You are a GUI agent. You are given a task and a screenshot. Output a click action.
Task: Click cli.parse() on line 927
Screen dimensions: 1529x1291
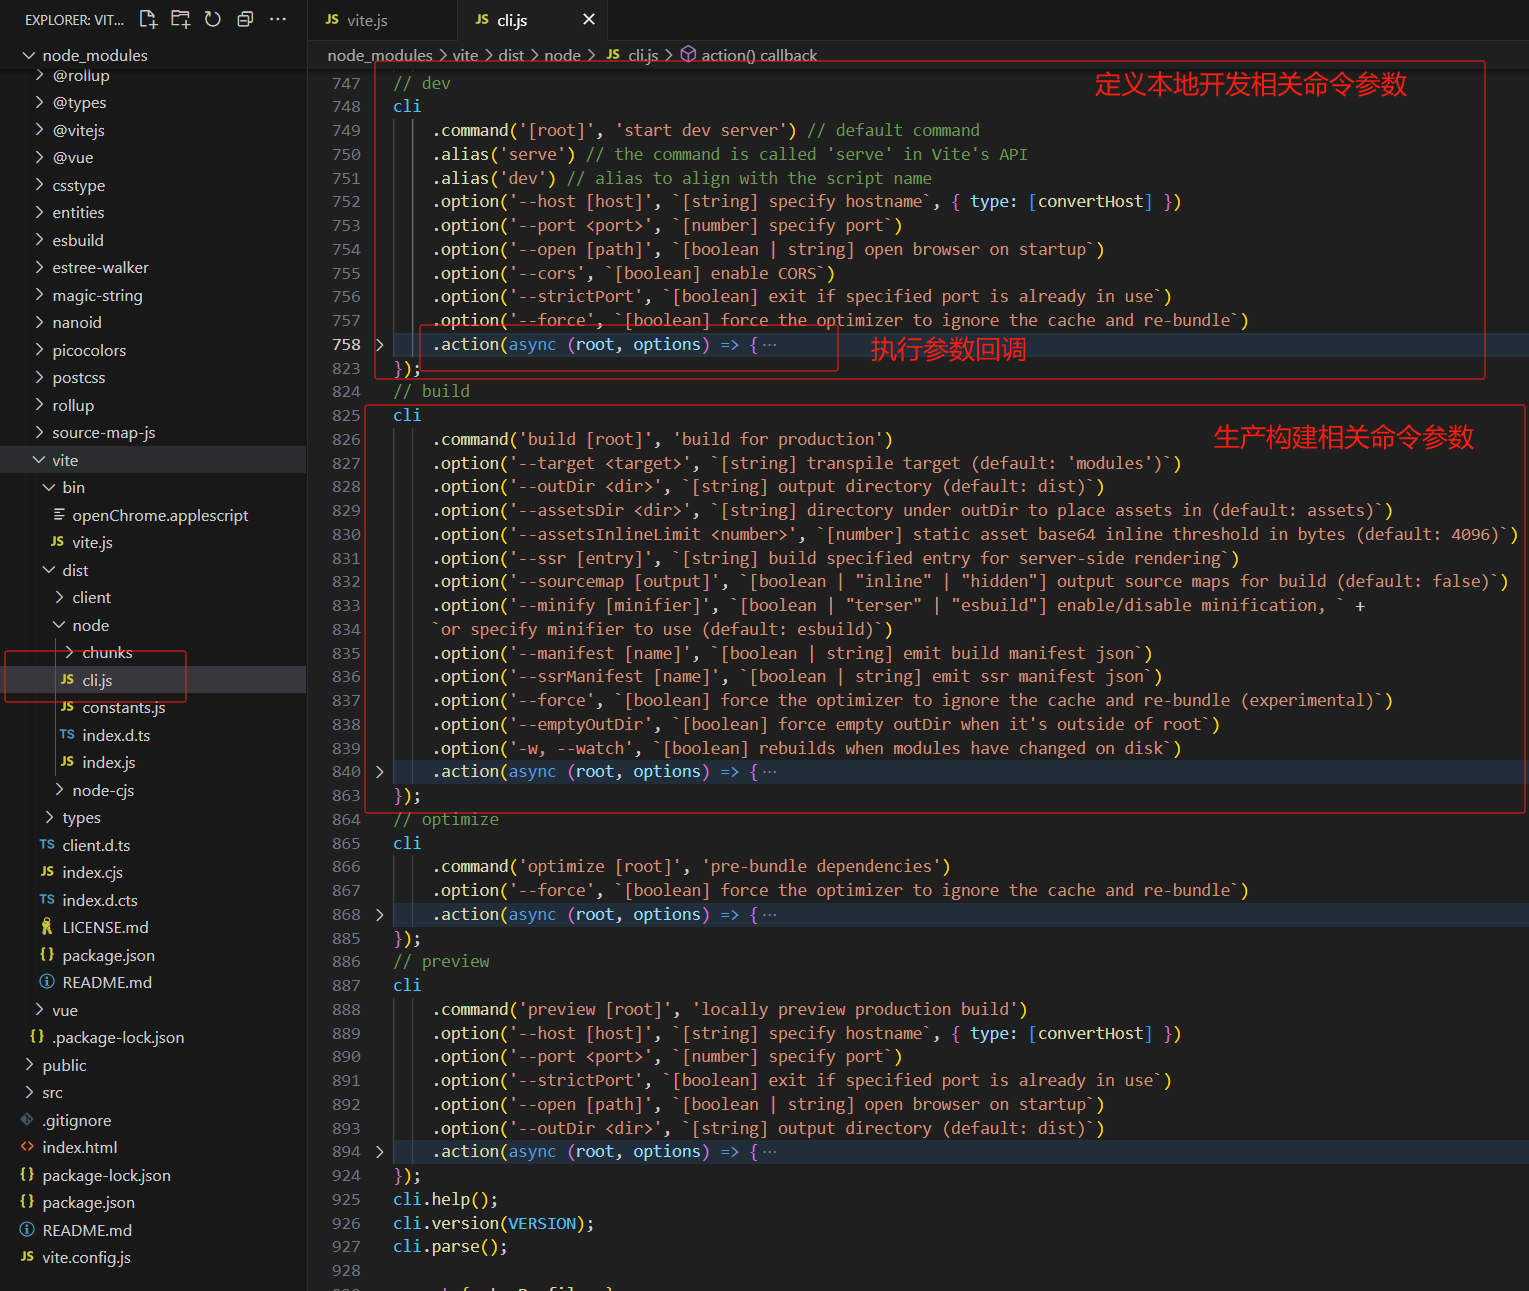coord(450,1247)
